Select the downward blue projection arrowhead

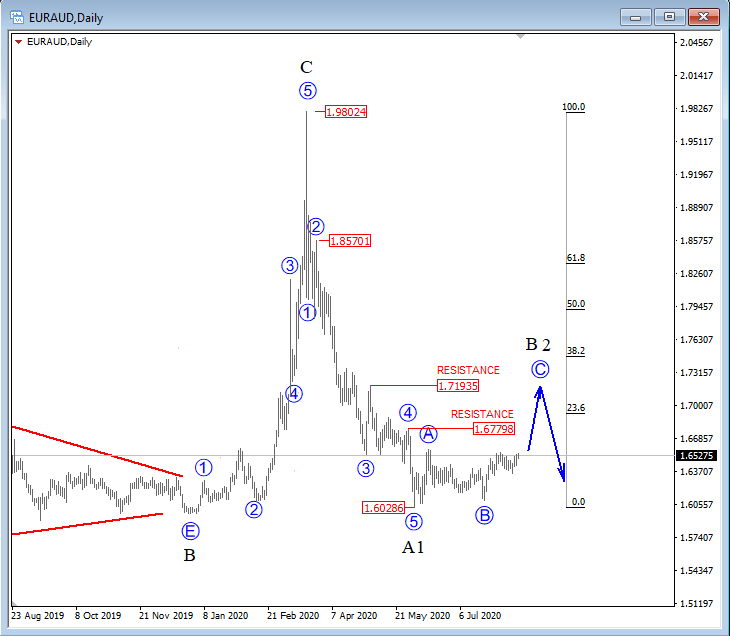tap(563, 474)
